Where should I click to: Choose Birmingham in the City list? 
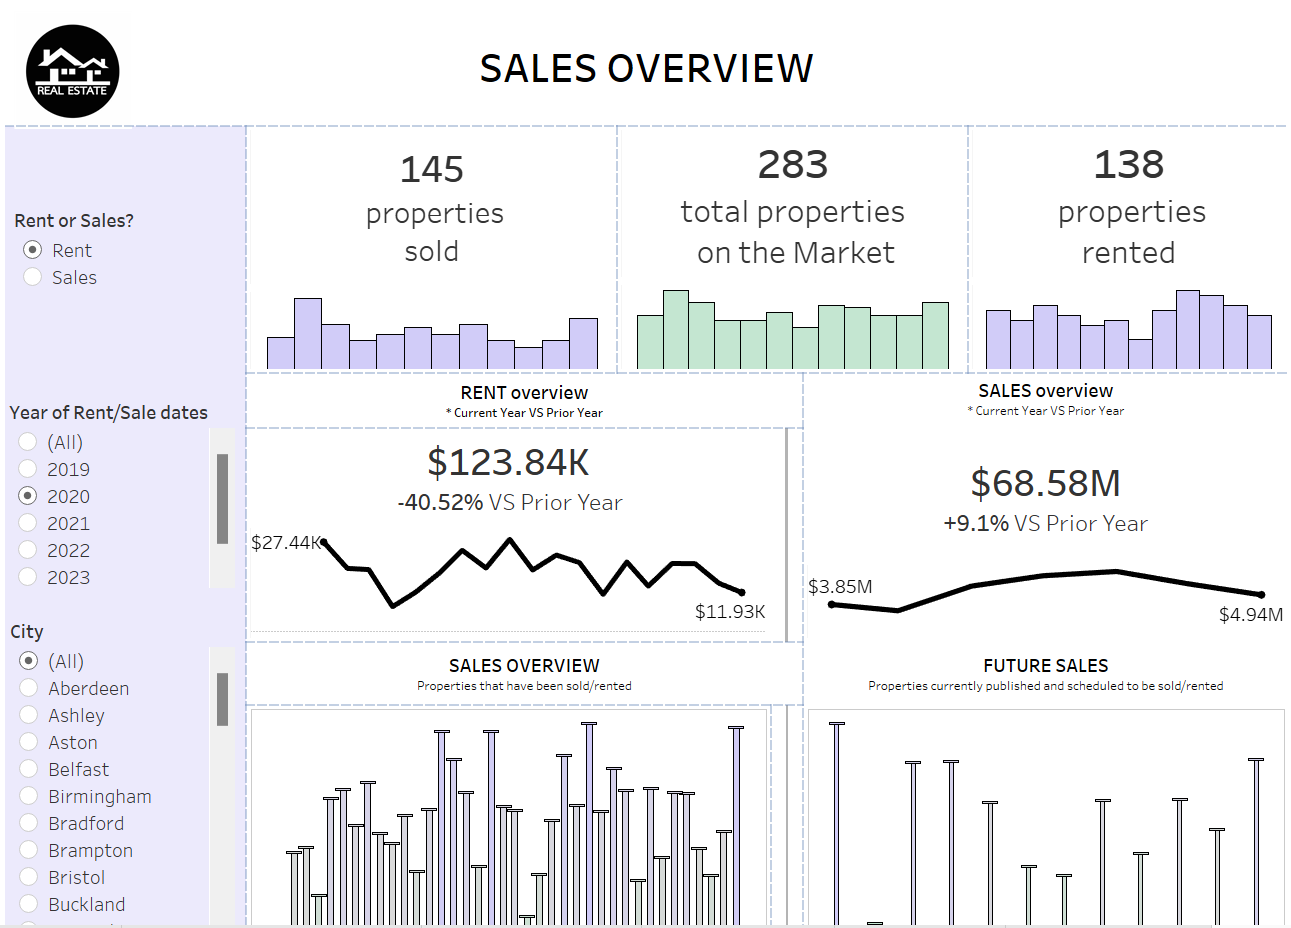[x=29, y=796]
